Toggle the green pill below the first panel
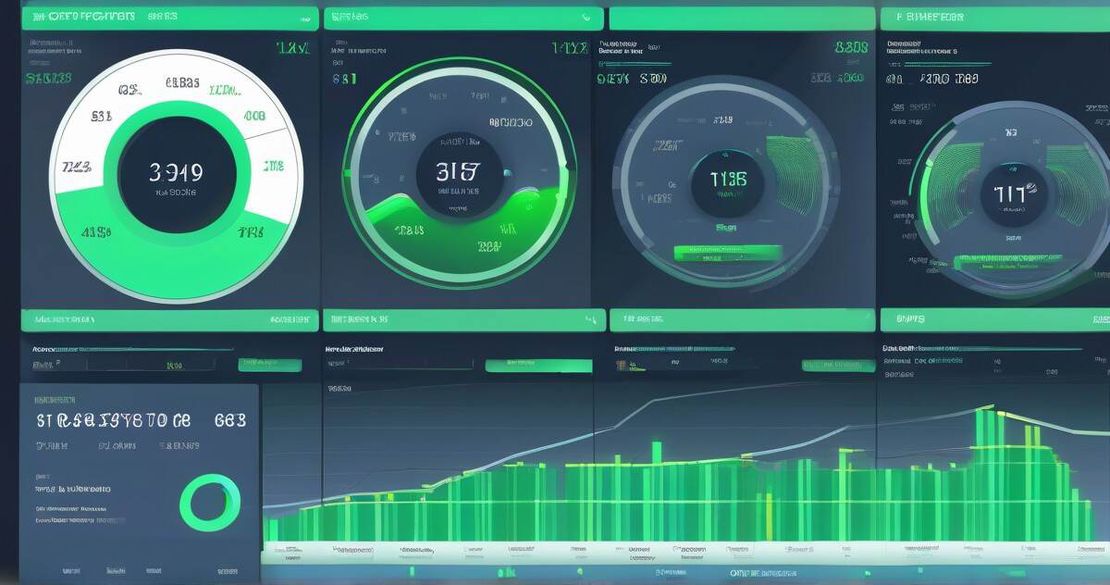This screenshot has height=585, width=1110. (x=269, y=365)
